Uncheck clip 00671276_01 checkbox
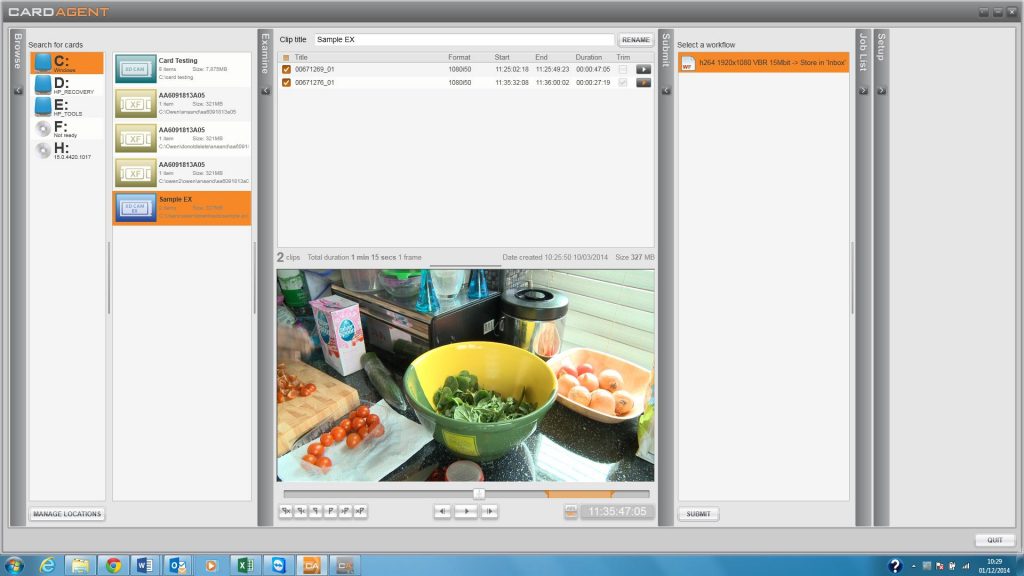Image resolution: width=1024 pixels, height=576 pixels. pos(286,82)
